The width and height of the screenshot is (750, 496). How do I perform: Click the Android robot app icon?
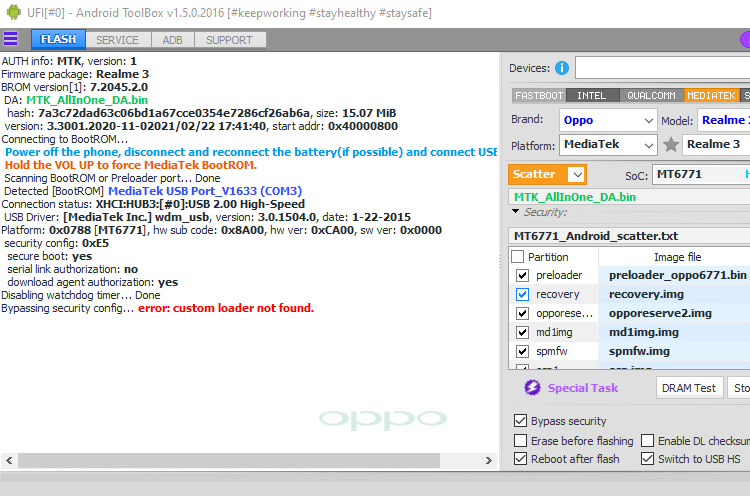click(x=14, y=12)
